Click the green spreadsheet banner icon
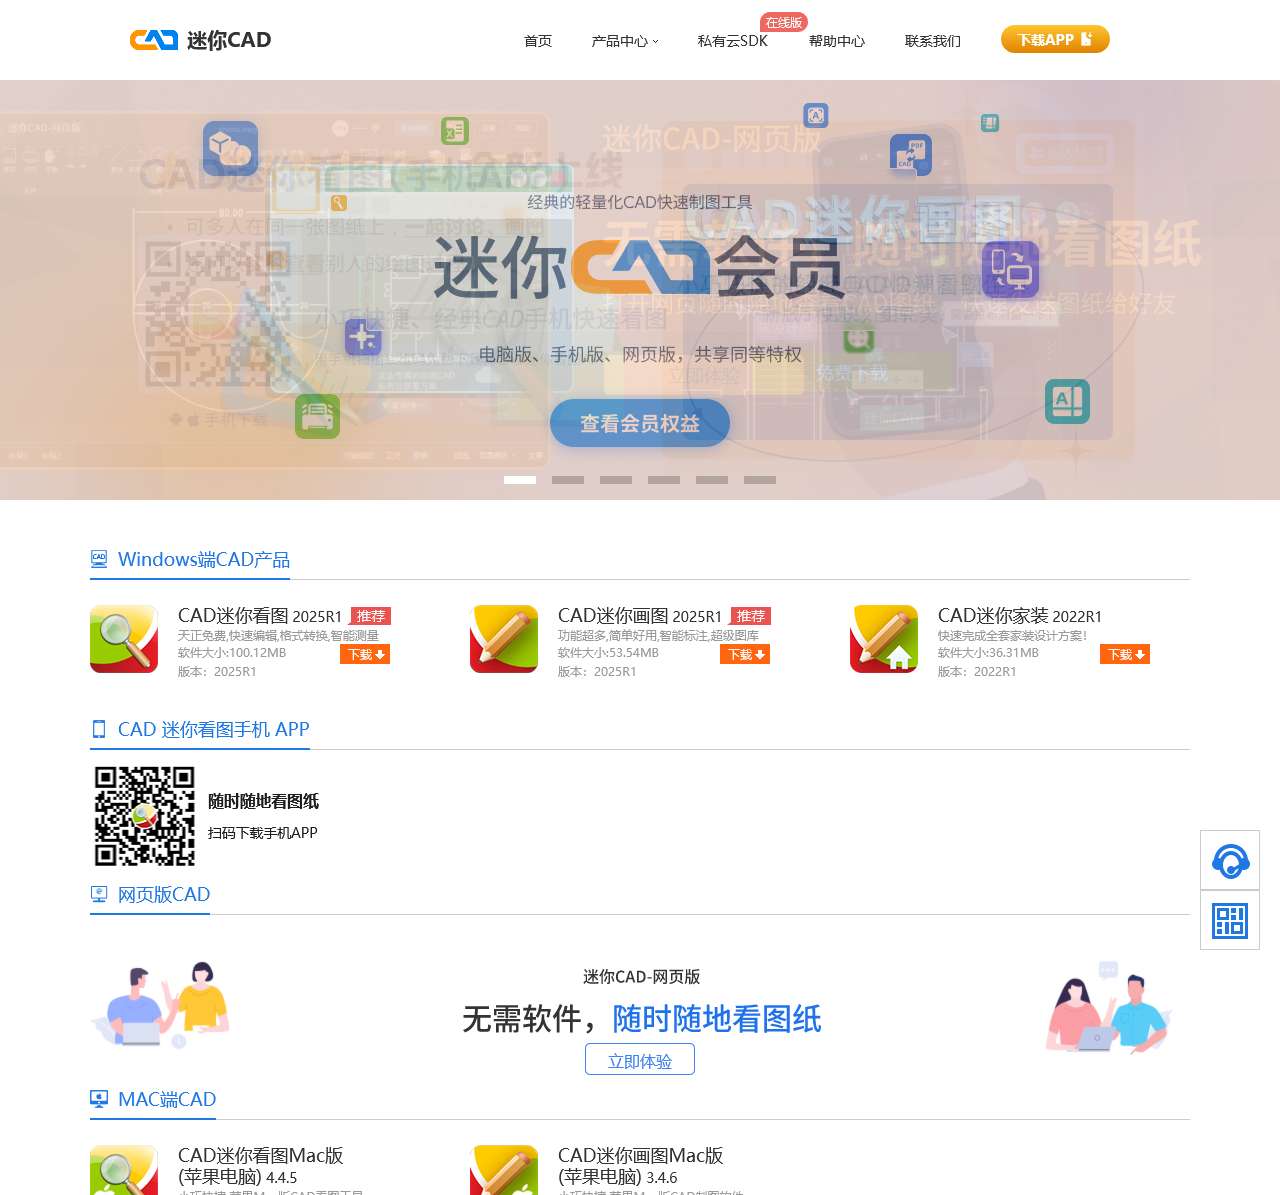 455,130
